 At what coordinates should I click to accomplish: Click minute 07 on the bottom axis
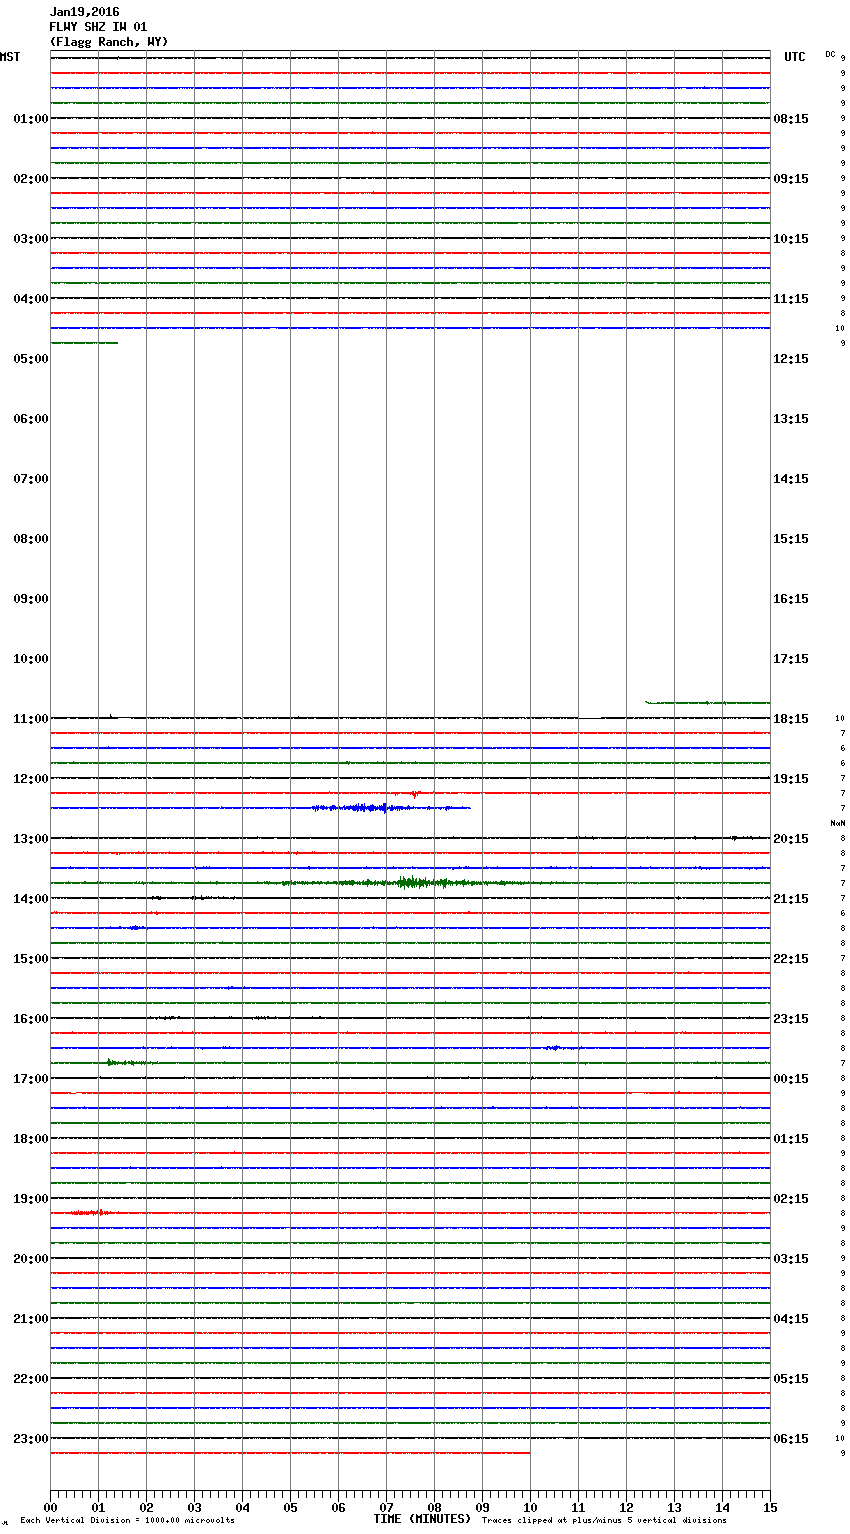coord(386,1507)
